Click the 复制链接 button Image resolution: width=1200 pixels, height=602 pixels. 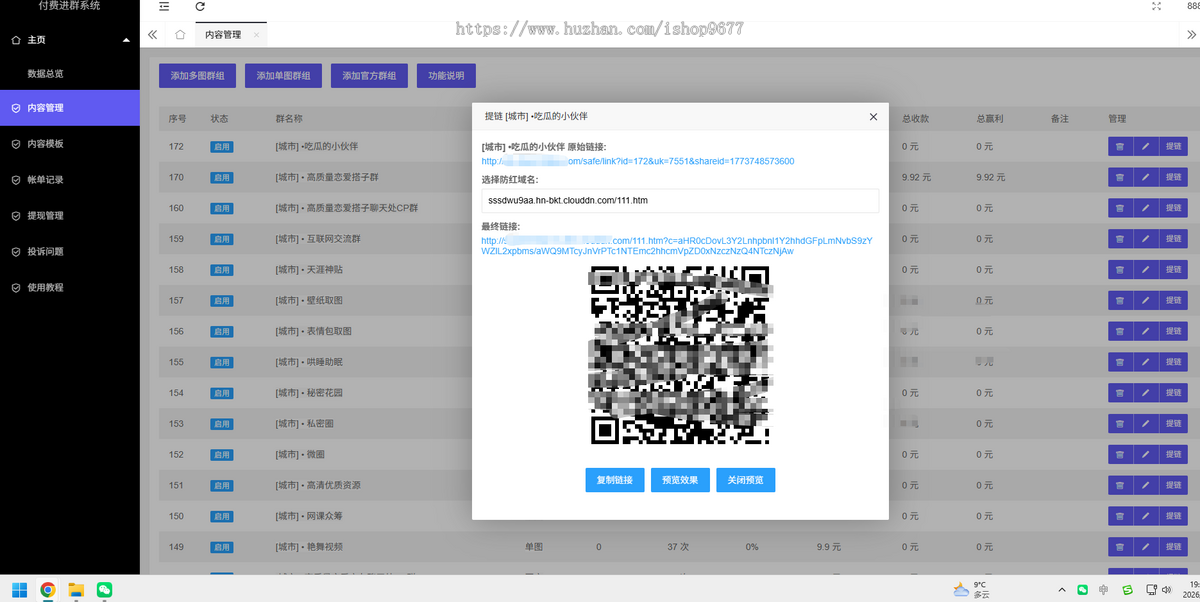click(615, 480)
